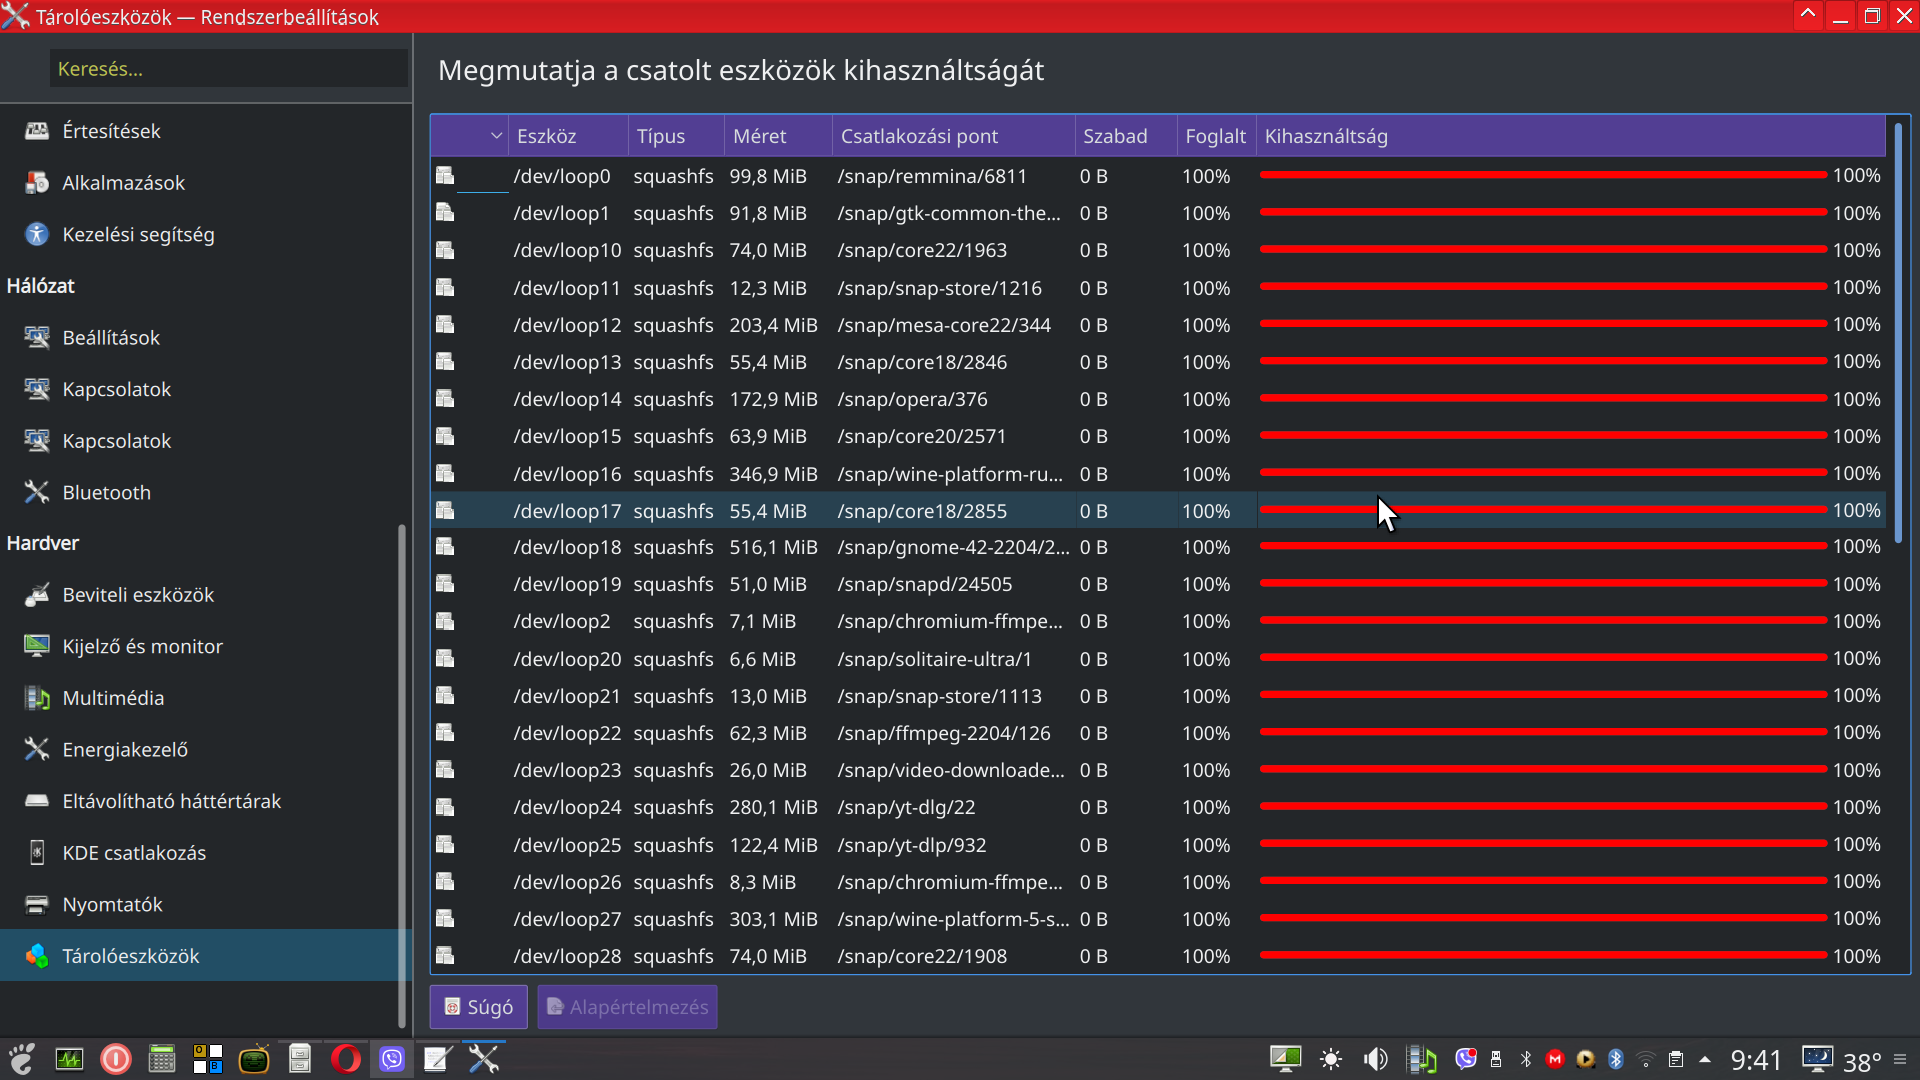Show hidden system tray icons
The image size is (1920, 1080).
[x=1705, y=1059]
